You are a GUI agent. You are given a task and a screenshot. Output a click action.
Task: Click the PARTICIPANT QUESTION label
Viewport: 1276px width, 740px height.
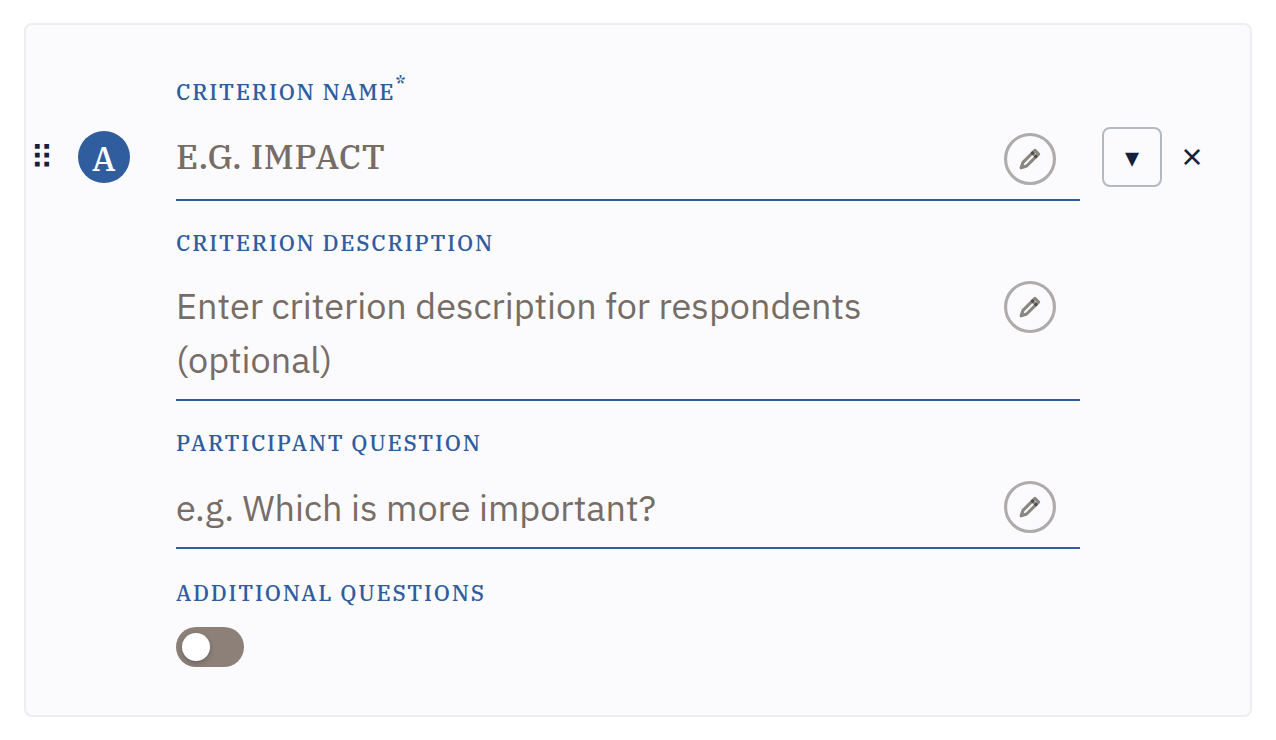[328, 443]
